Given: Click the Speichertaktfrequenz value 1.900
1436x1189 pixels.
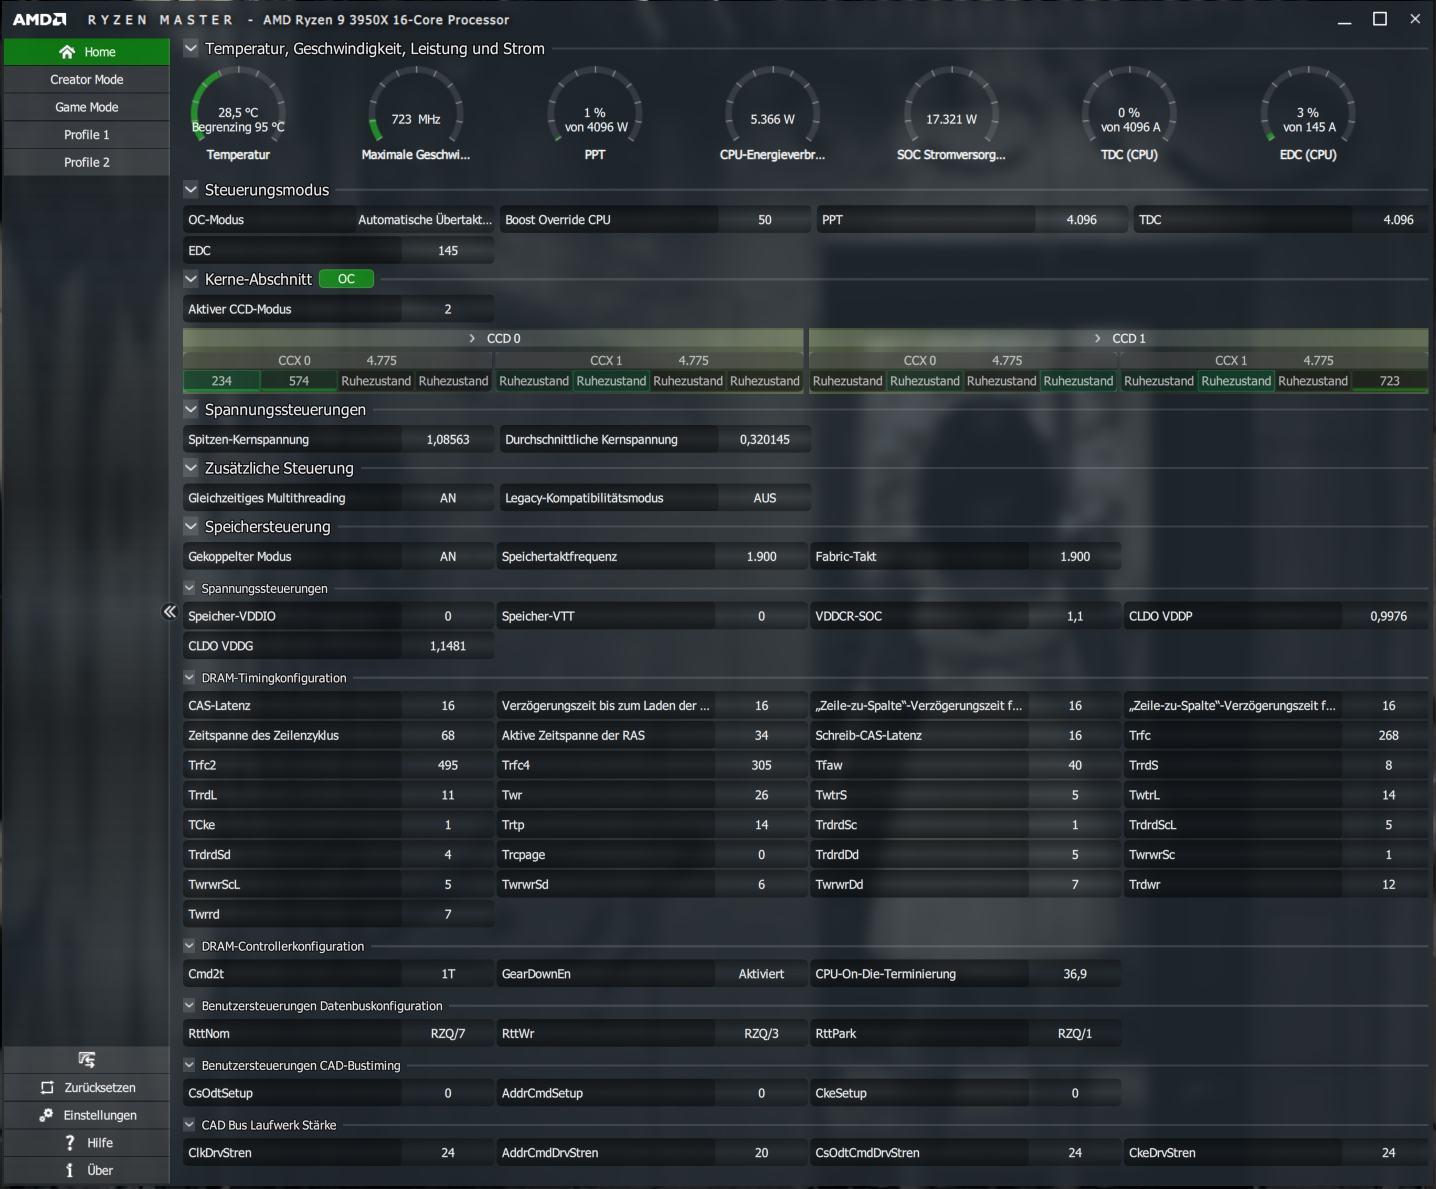Looking at the screenshot, I should (762, 556).
